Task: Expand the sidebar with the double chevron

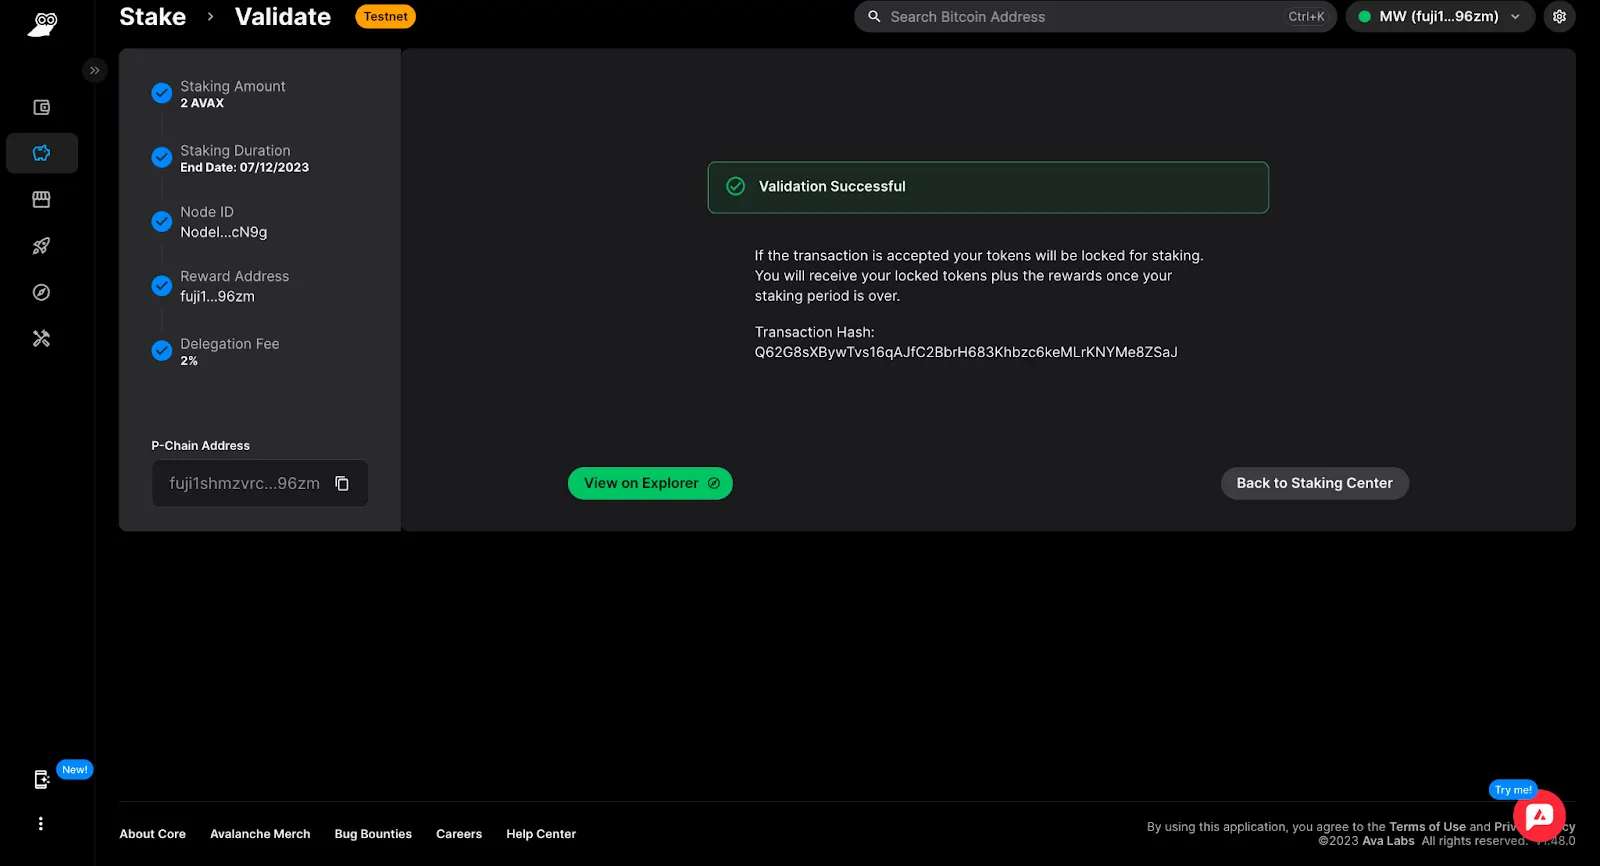Action: coord(94,70)
